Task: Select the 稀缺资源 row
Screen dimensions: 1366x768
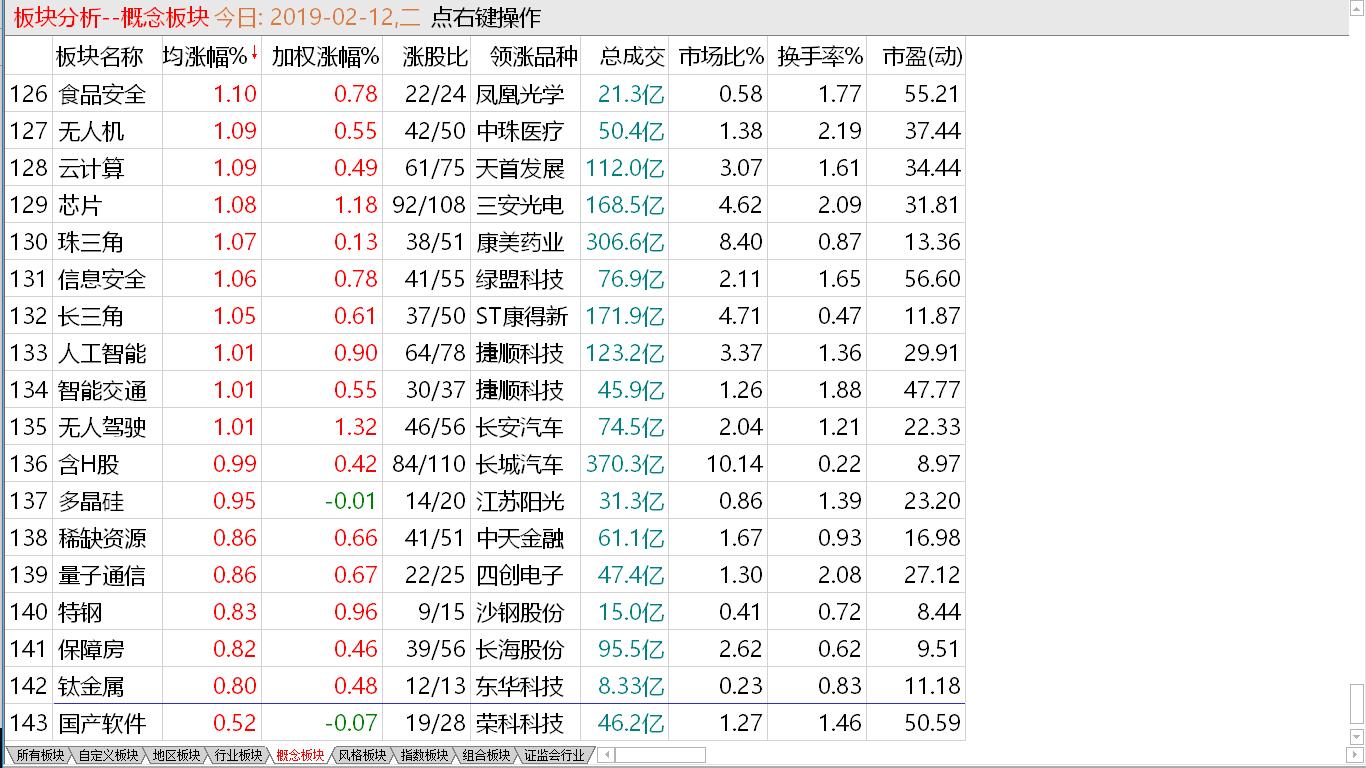Action: tap(485, 538)
